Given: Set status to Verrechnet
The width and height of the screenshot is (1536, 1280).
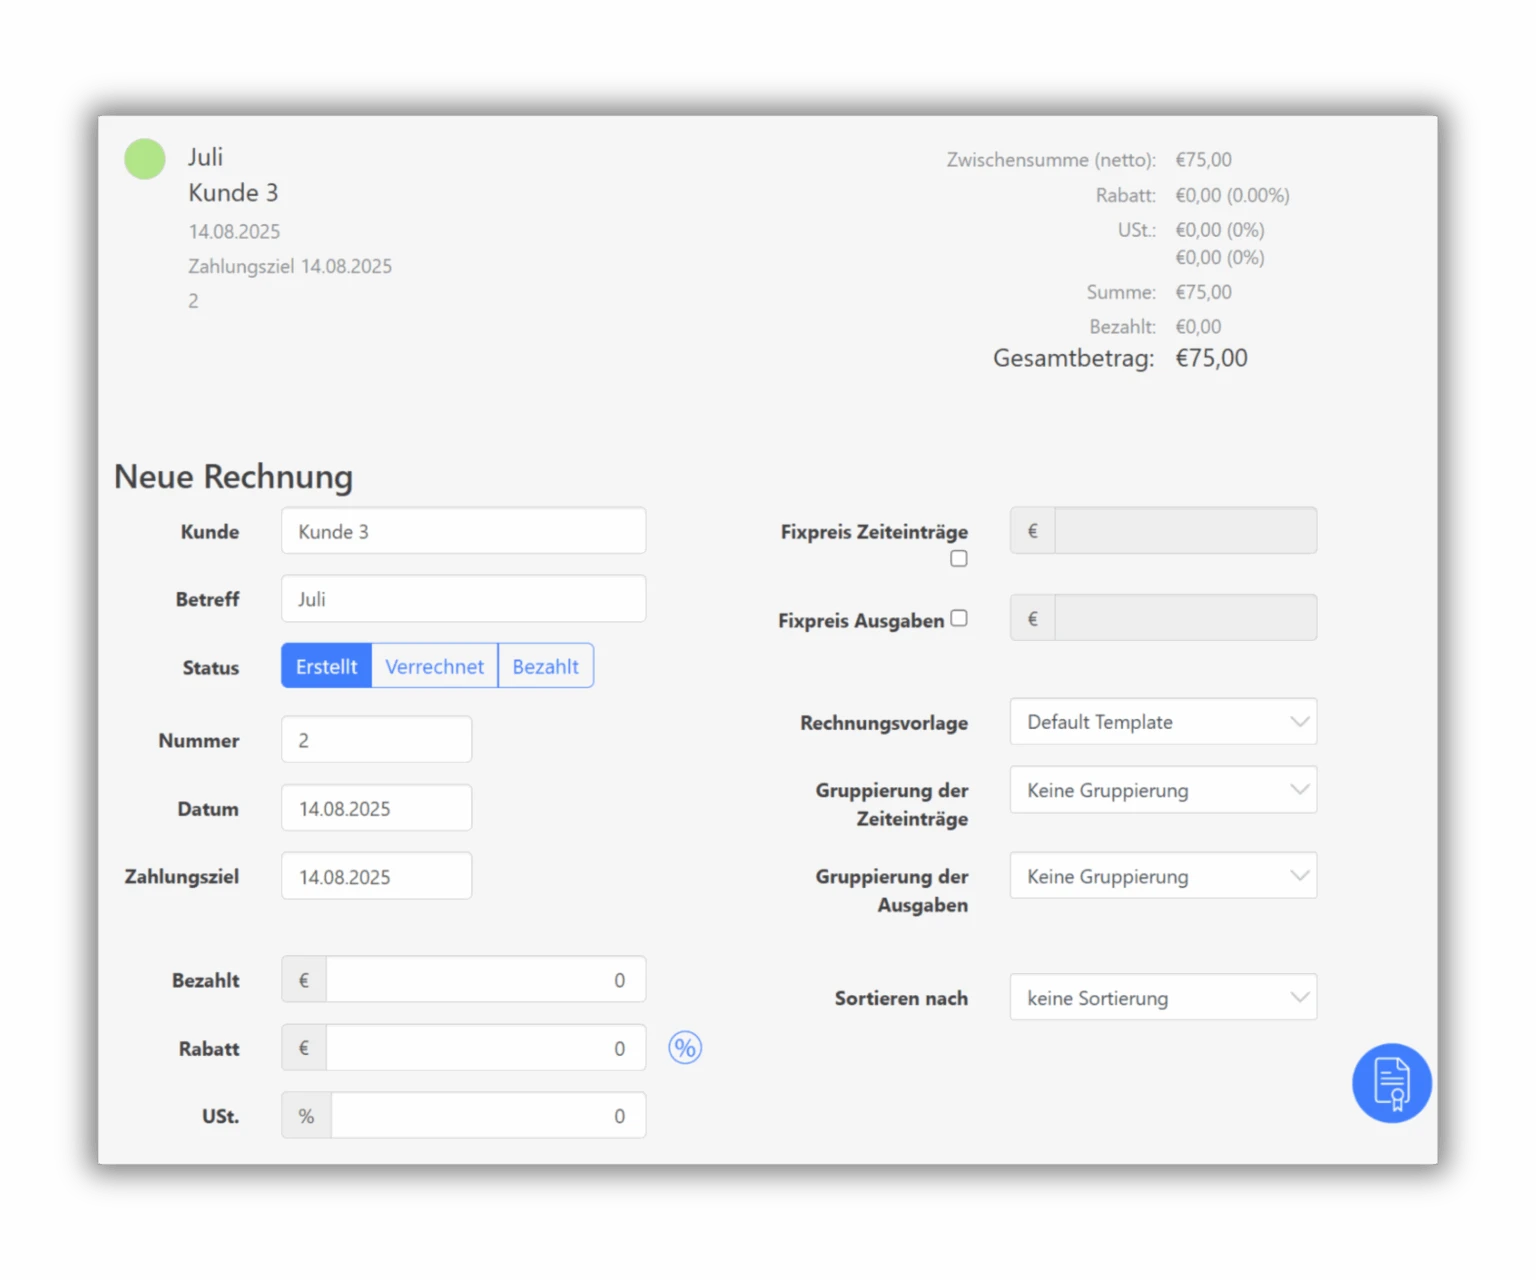Looking at the screenshot, I should coord(434,666).
